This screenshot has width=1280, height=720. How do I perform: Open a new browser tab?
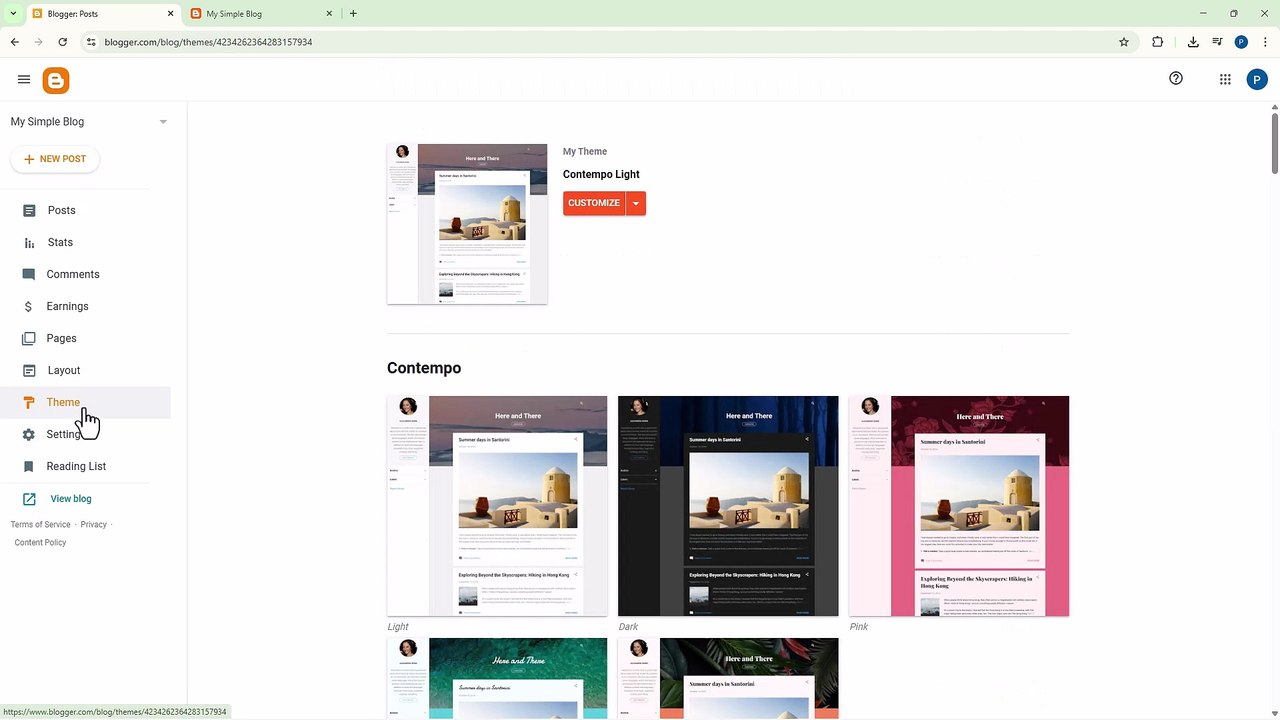353,14
